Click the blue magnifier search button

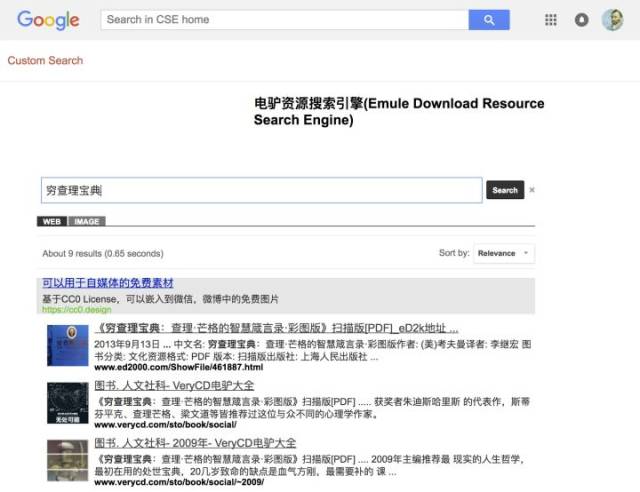pyautogui.click(x=489, y=20)
